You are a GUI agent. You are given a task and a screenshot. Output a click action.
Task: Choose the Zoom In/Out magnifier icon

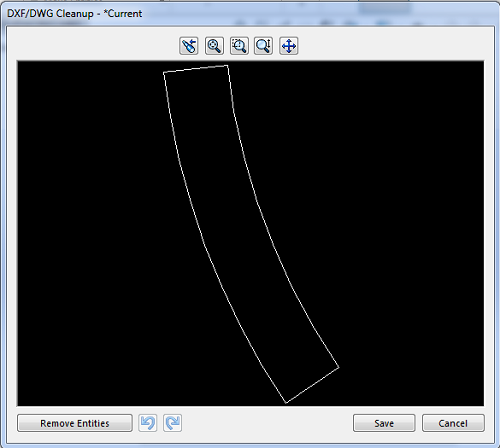coord(264,46)
